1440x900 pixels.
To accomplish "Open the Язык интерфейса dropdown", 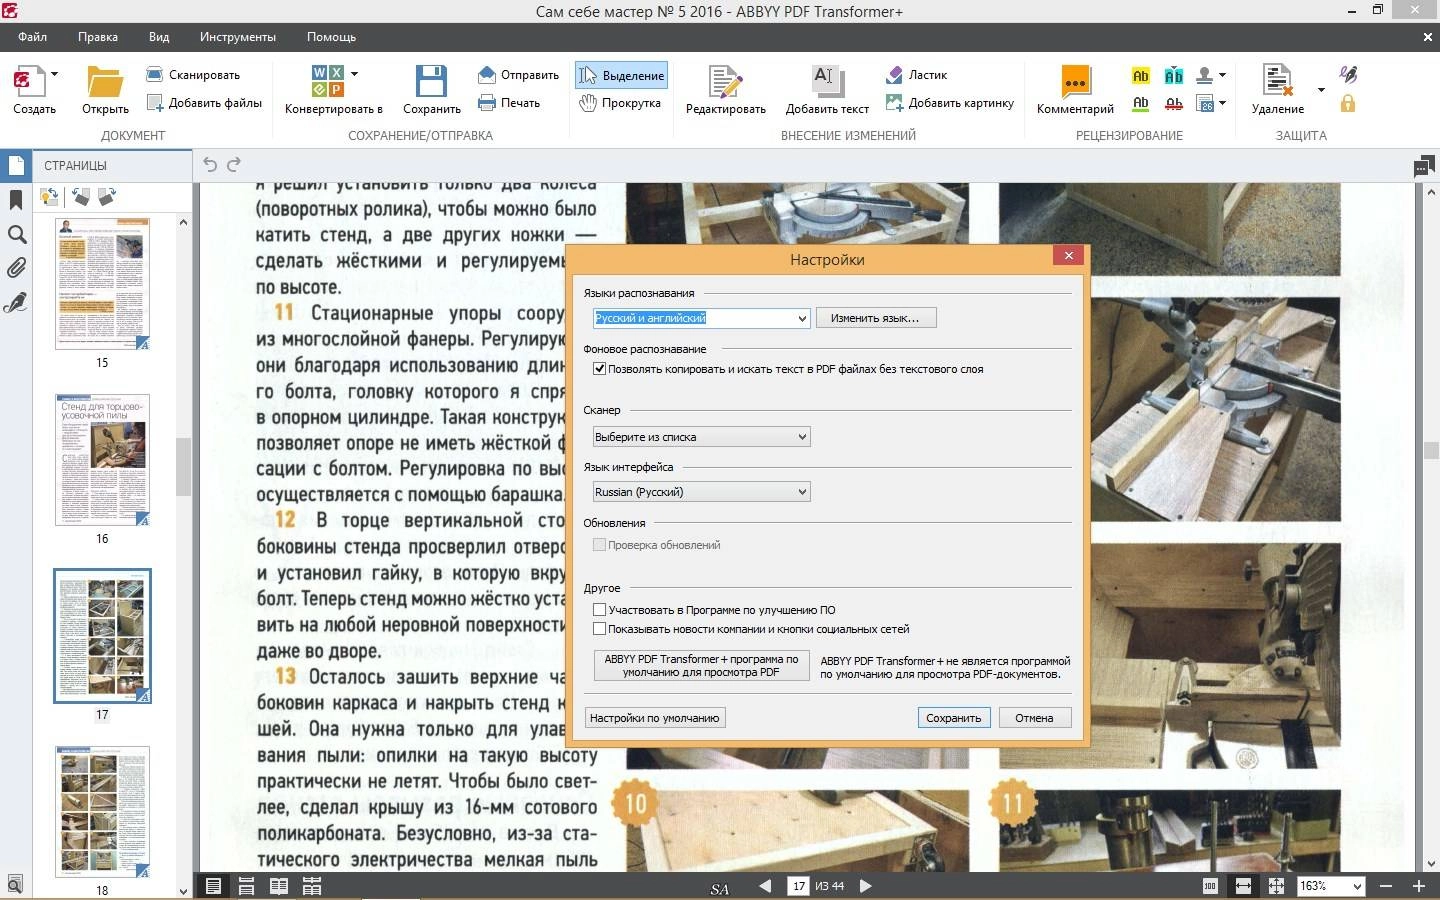I will [x=701, y=492].
